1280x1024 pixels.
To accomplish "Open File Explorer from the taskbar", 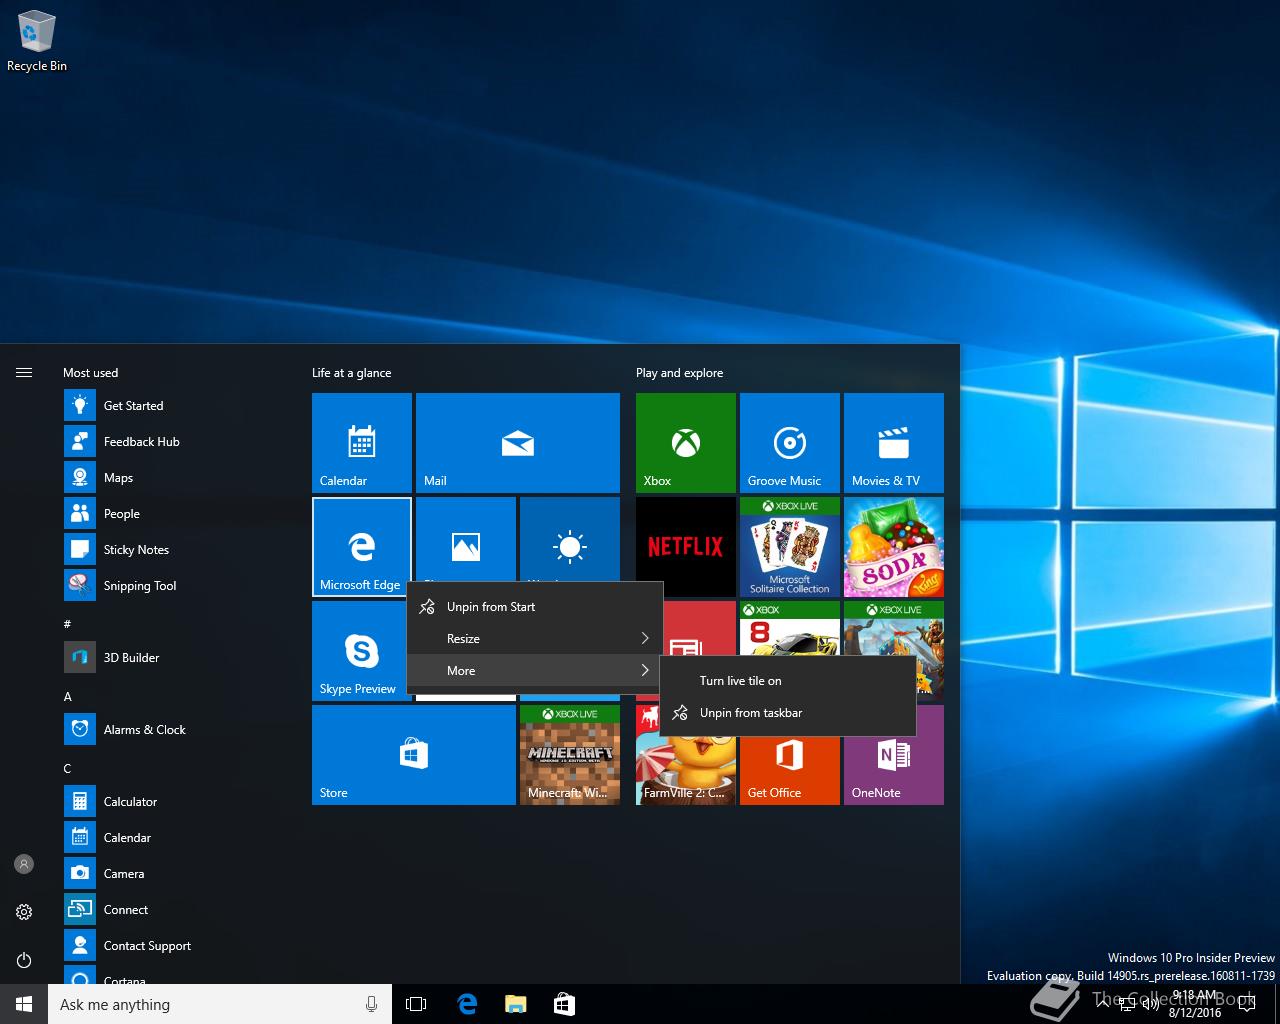I will click(515, 1004).
